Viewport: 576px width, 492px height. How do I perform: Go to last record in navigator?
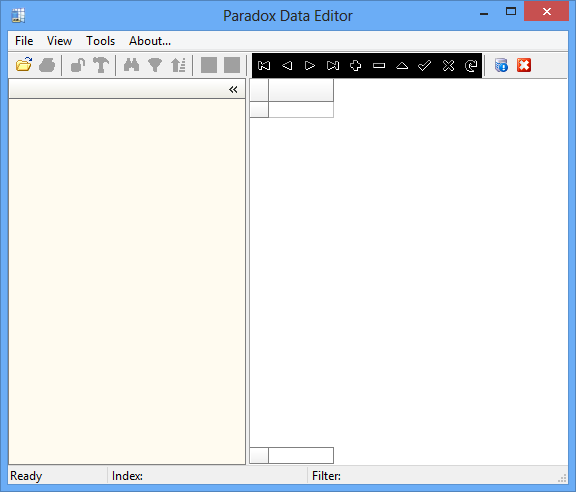pos(333,66)
